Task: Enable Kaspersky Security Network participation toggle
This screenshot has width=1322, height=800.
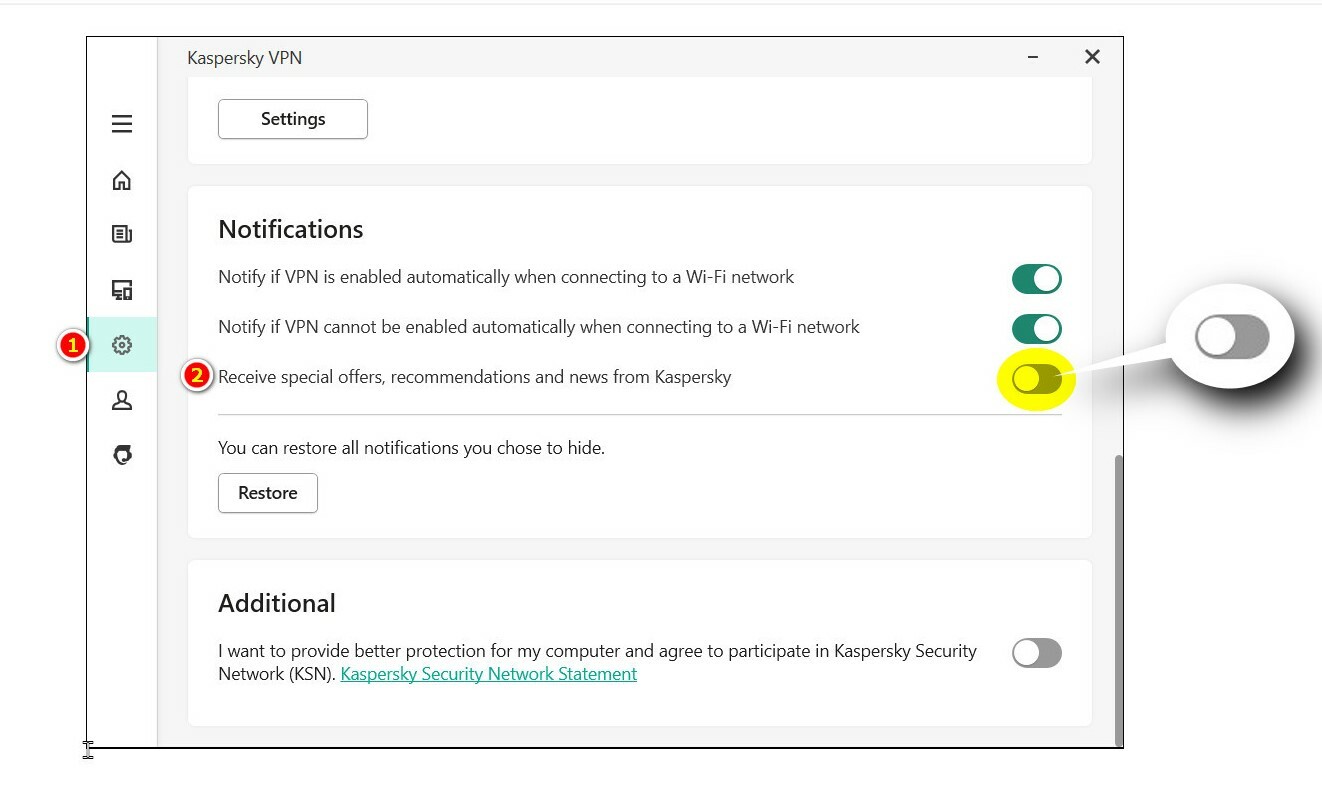Action: tap(1036, 653)
